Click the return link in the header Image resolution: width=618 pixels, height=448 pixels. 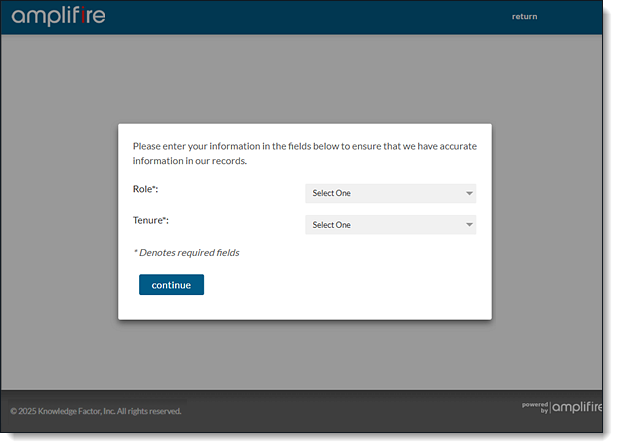point(524,16)
